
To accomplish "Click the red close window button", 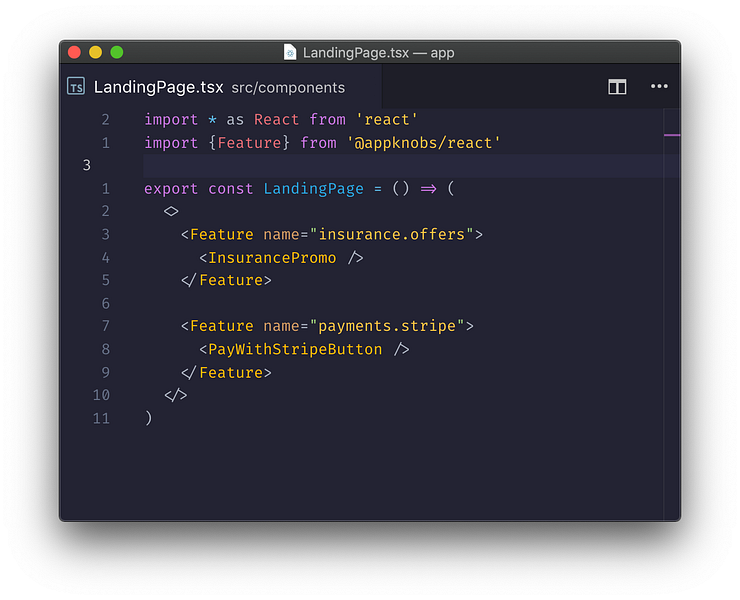I will point(75,52).
